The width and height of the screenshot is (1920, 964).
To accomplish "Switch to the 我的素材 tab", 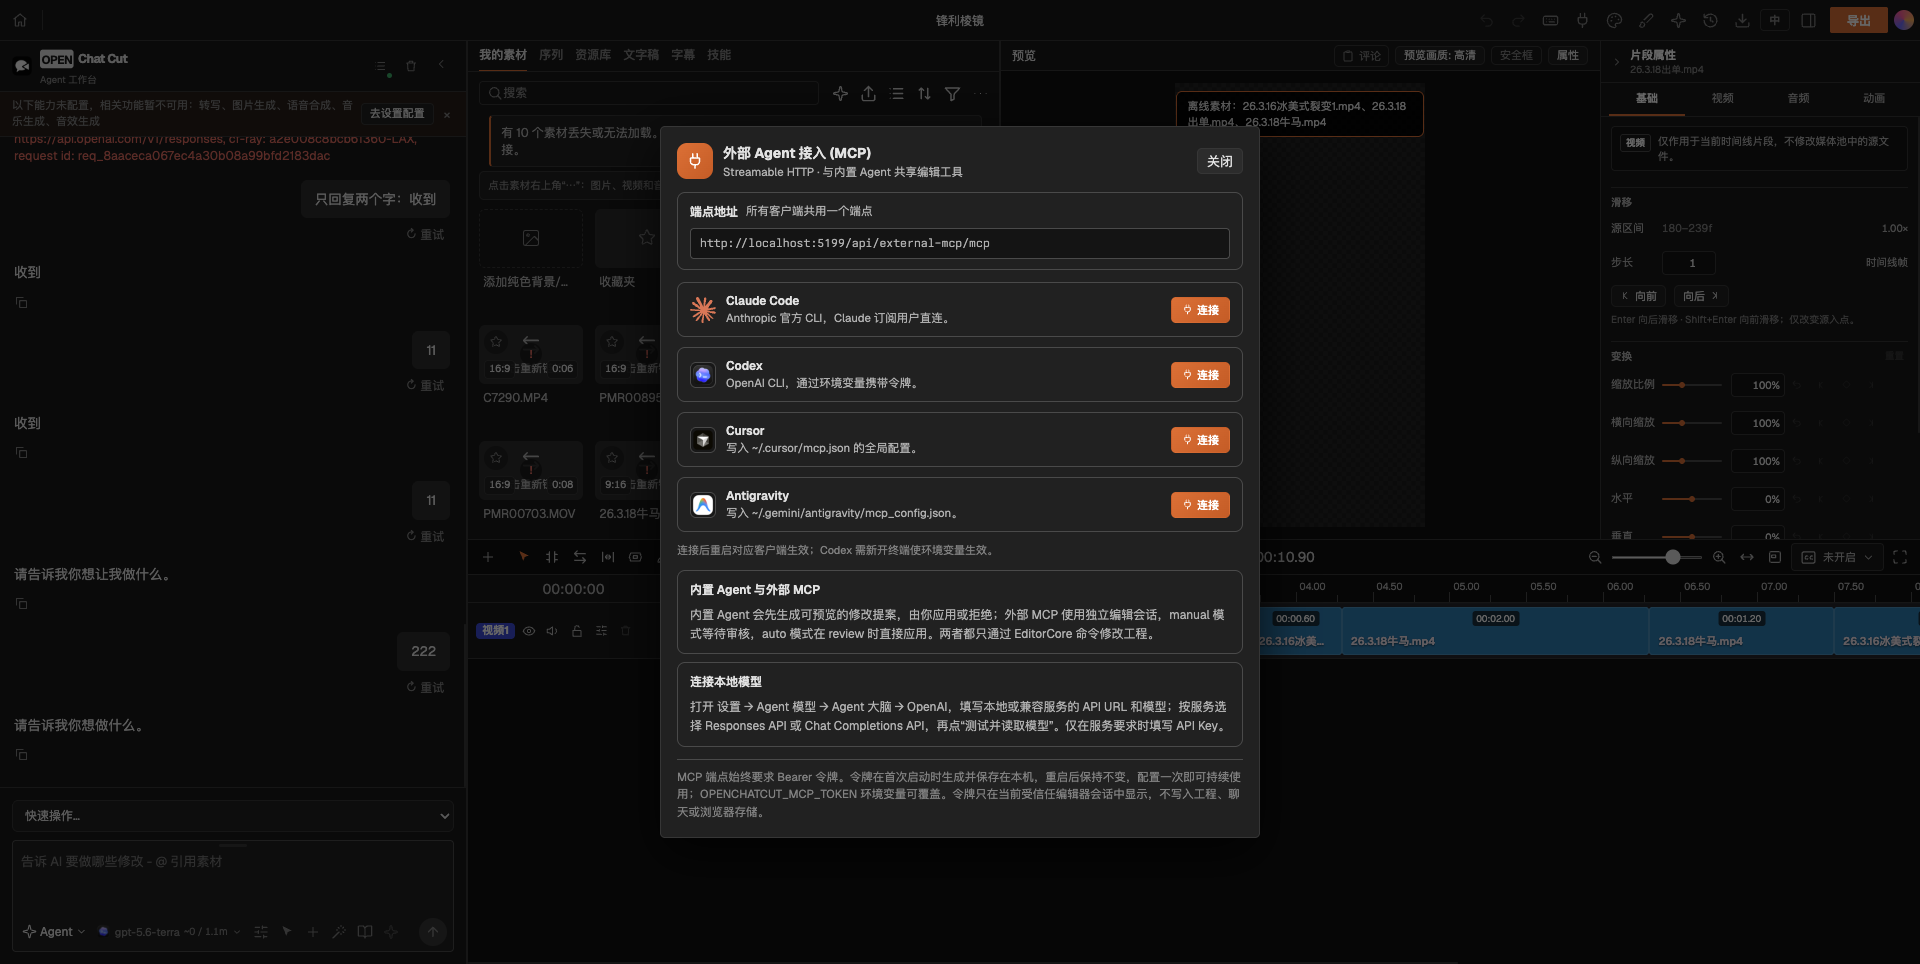I will (x=502, y=55).
